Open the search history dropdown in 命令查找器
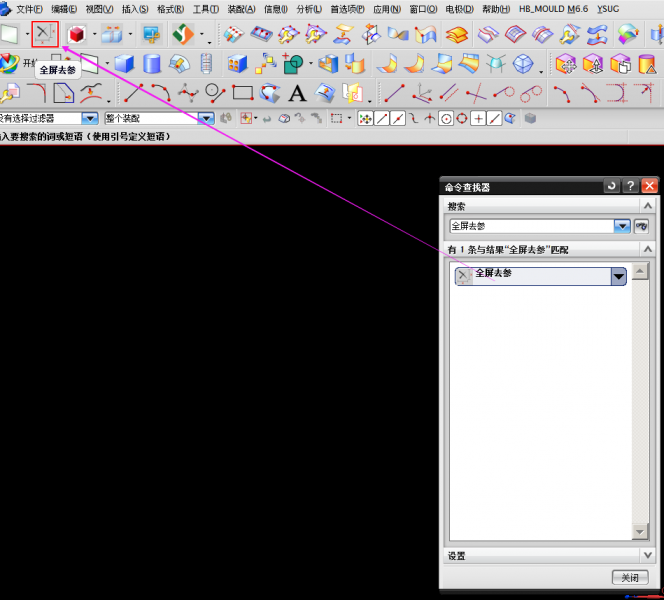 (x=622, y=226)
